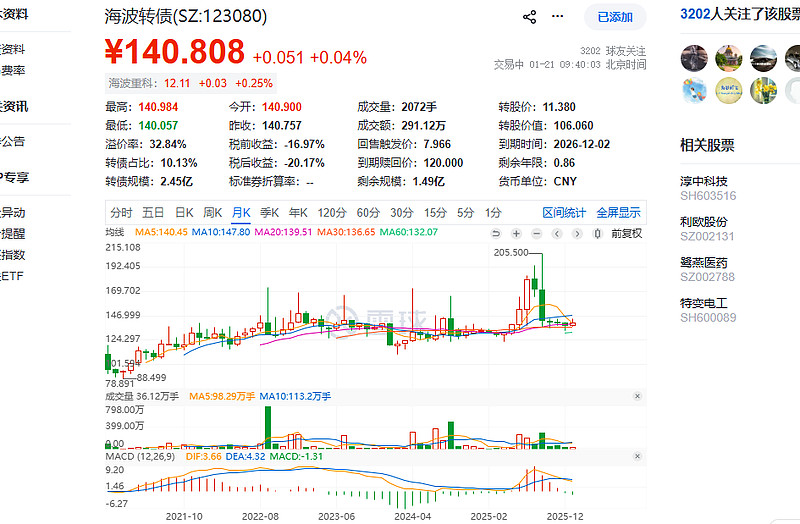Switch to the 季K chart tab
The width and height of the screenshot is (800, 524).
click(x=269, y=213)
